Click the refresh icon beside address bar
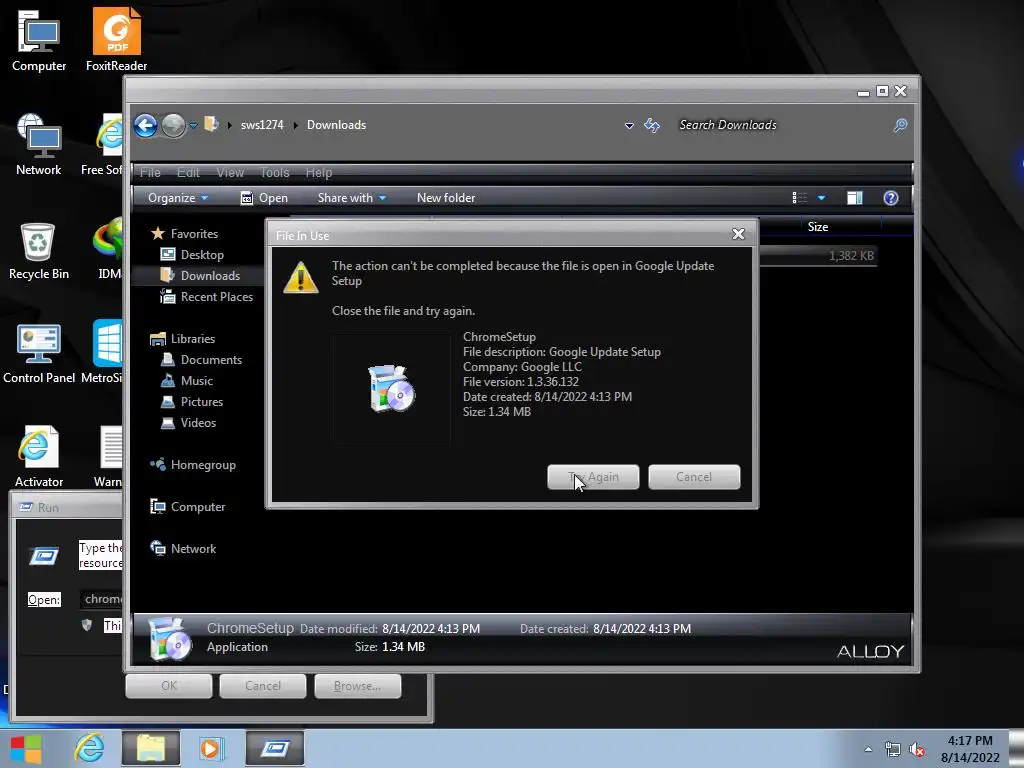The image size is (1024, 768). pyautogui.click(x=652, y=125)
